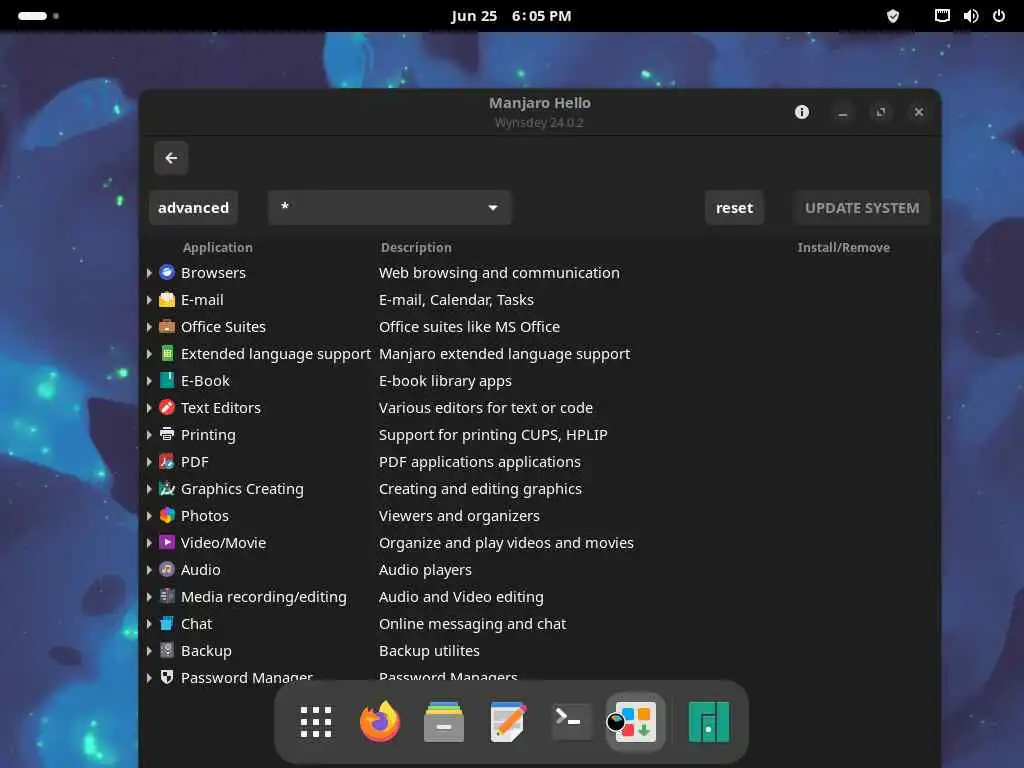
Task: Click the Browsers category icon
Action: [167, 272]
